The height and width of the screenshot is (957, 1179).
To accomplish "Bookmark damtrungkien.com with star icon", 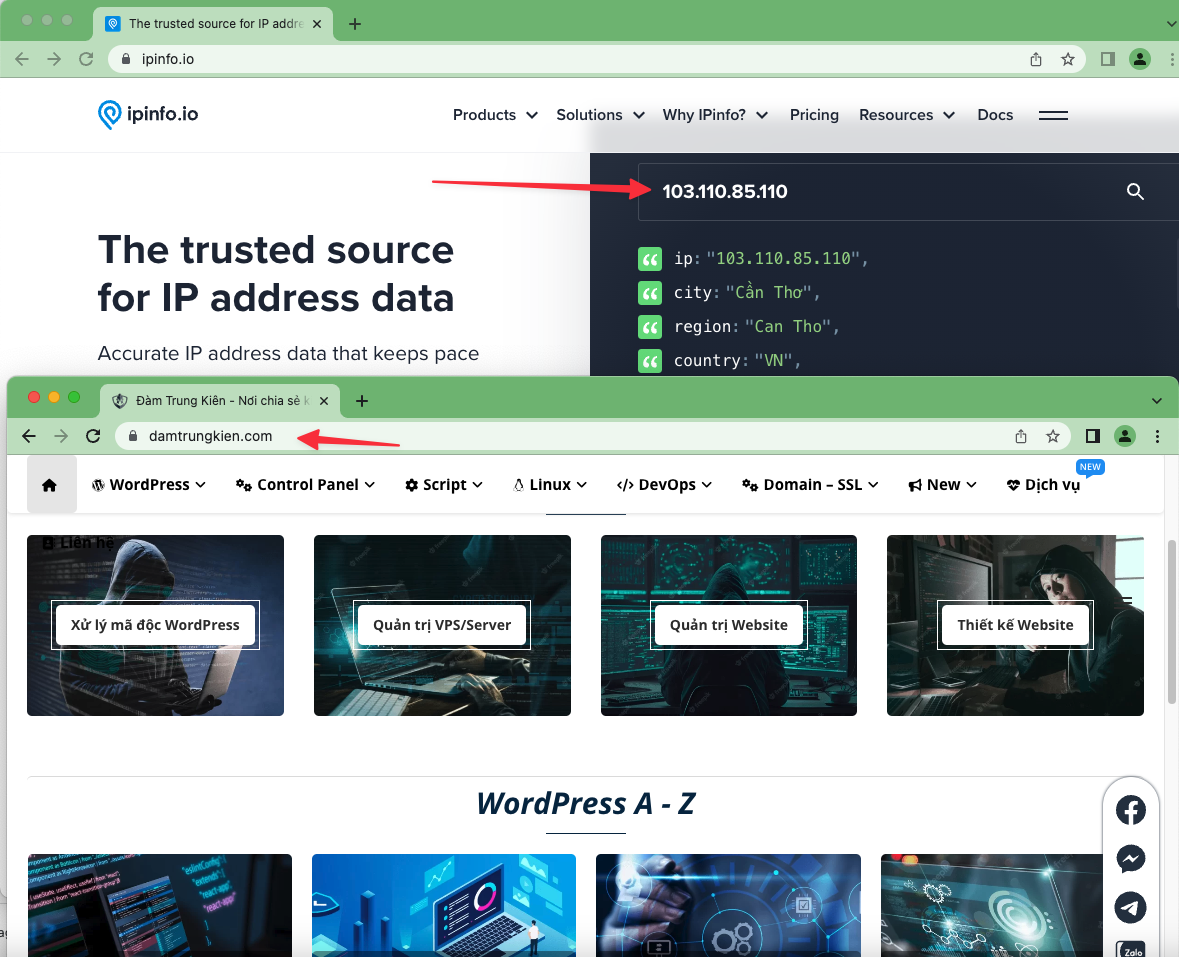I will click(1053, 436).
